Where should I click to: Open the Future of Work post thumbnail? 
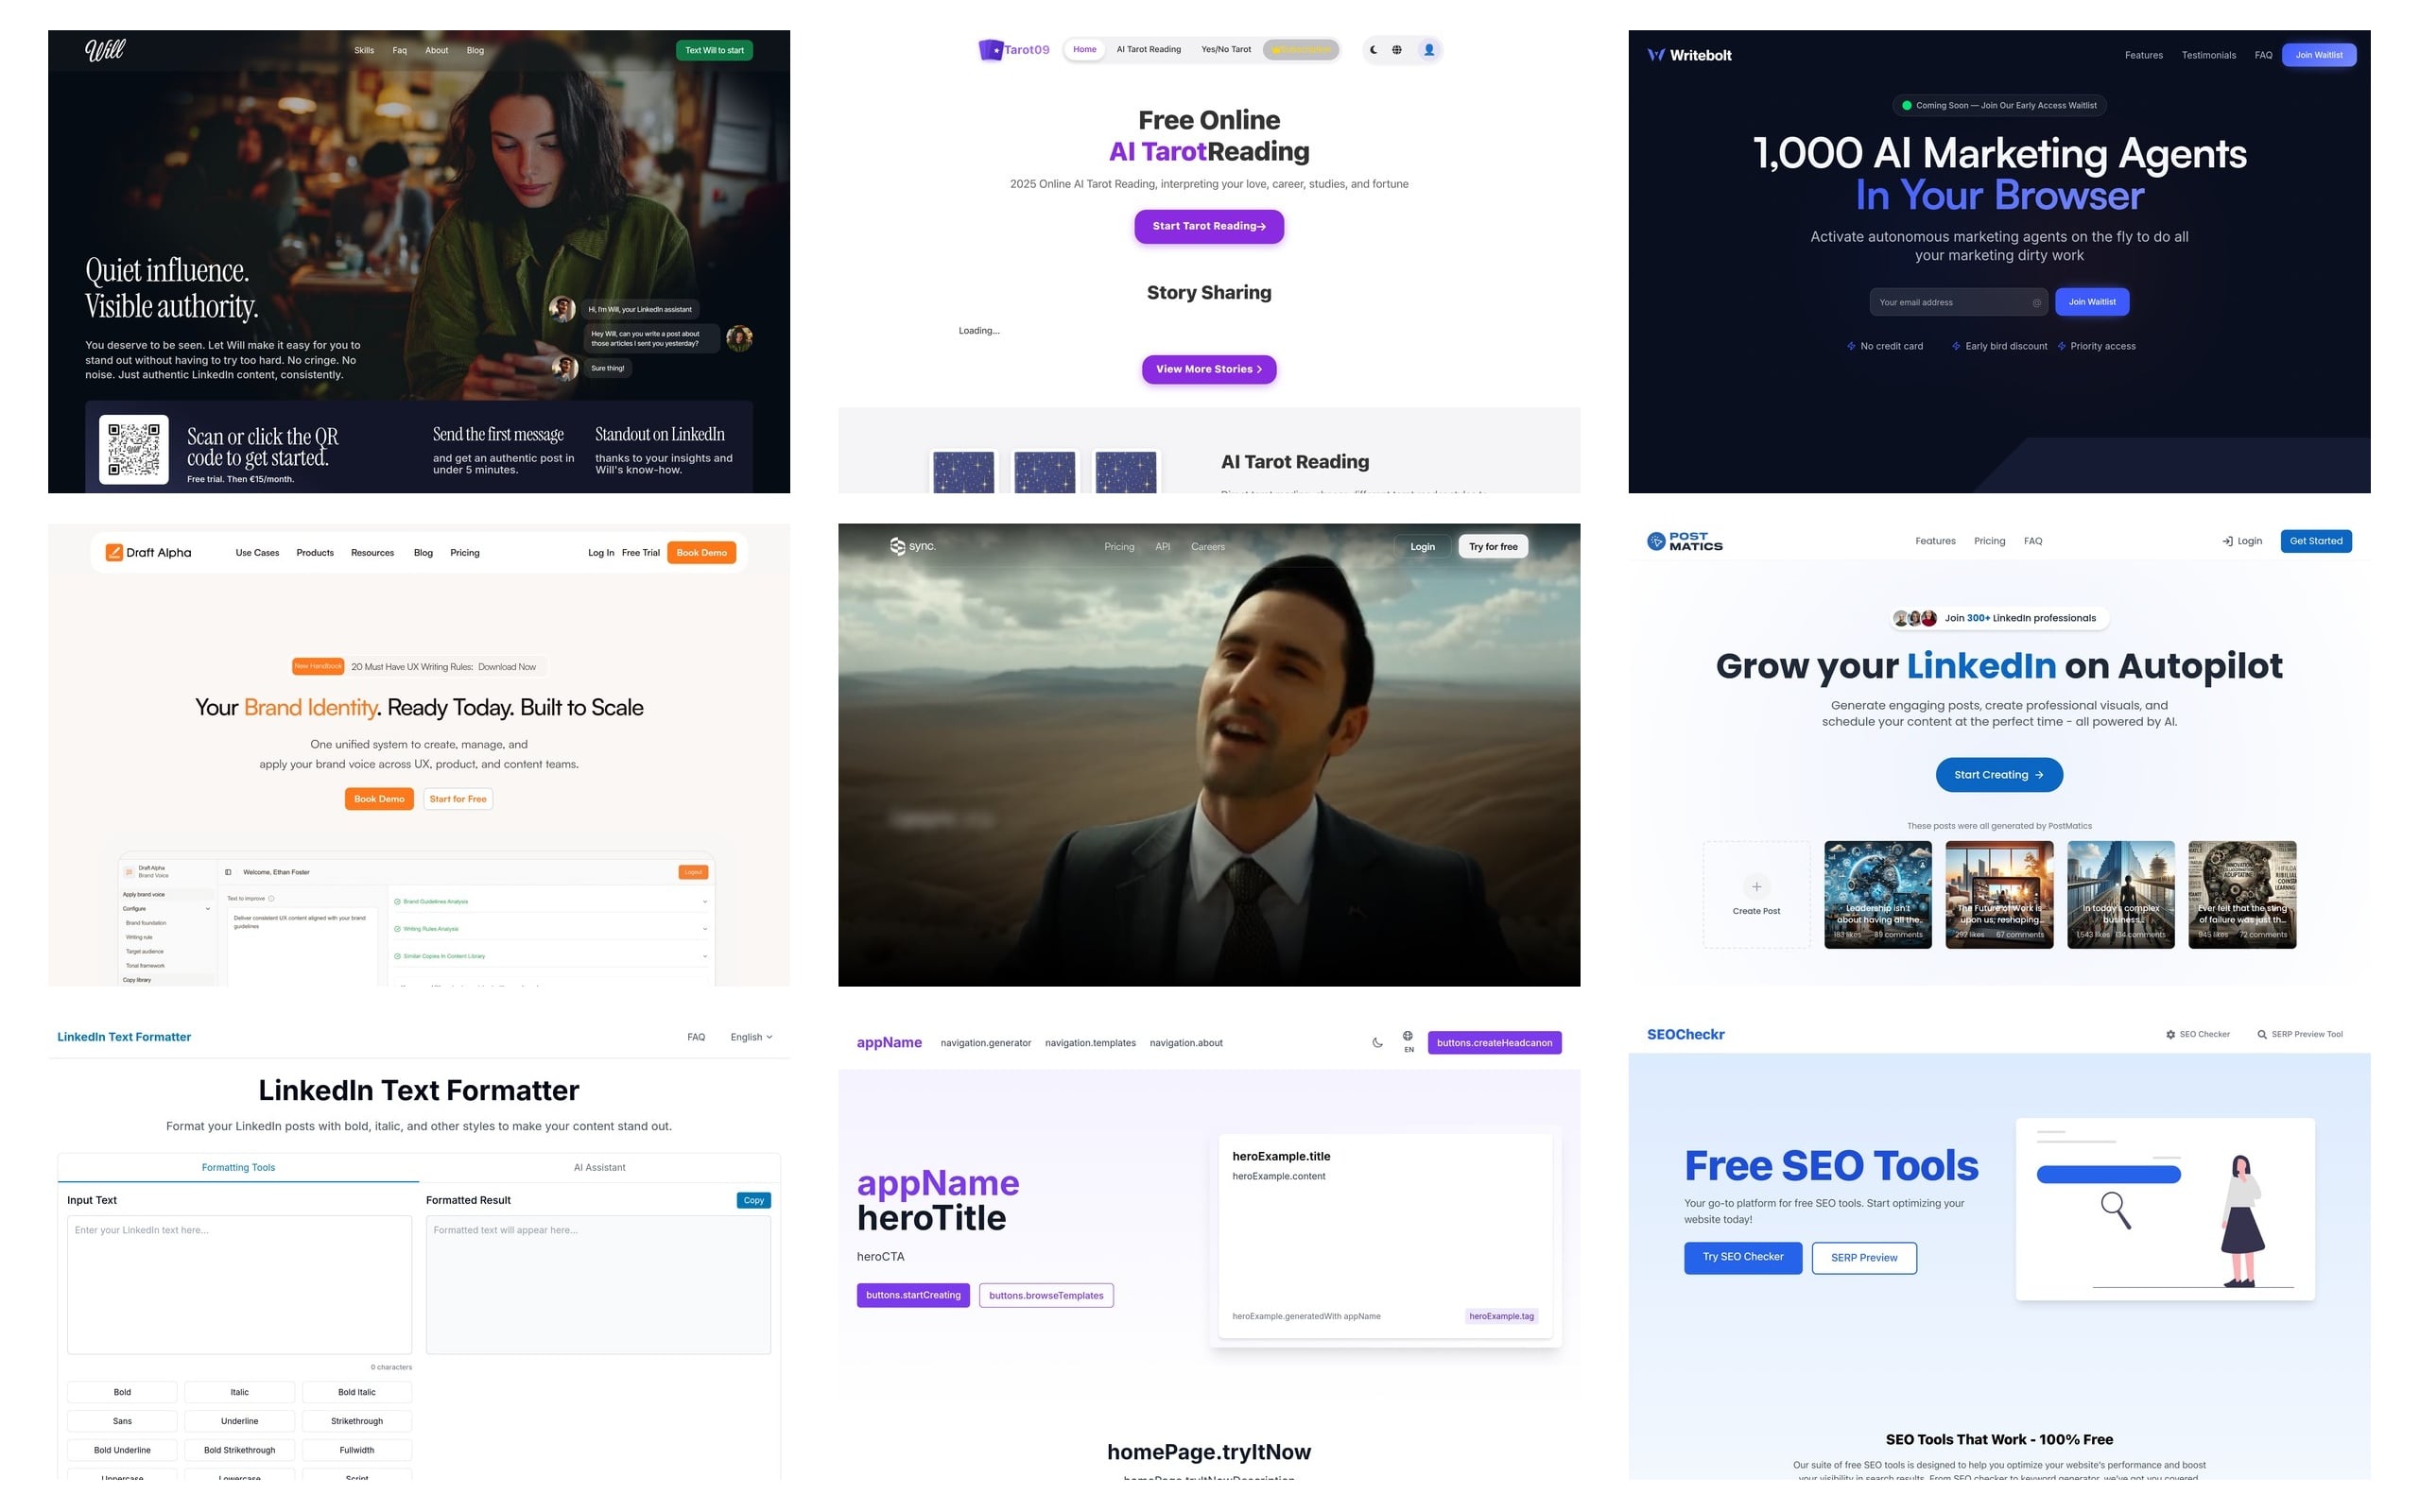click(1998, 894)
